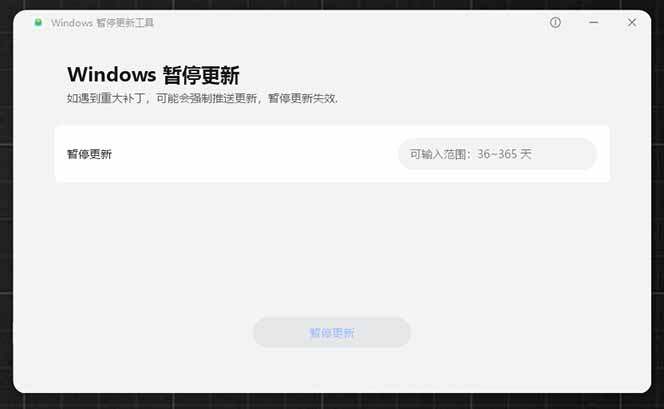Minimize the Windows 暂停更新工具 window
Viewport: 664px width, 409px height.
(x=594, y=22)
